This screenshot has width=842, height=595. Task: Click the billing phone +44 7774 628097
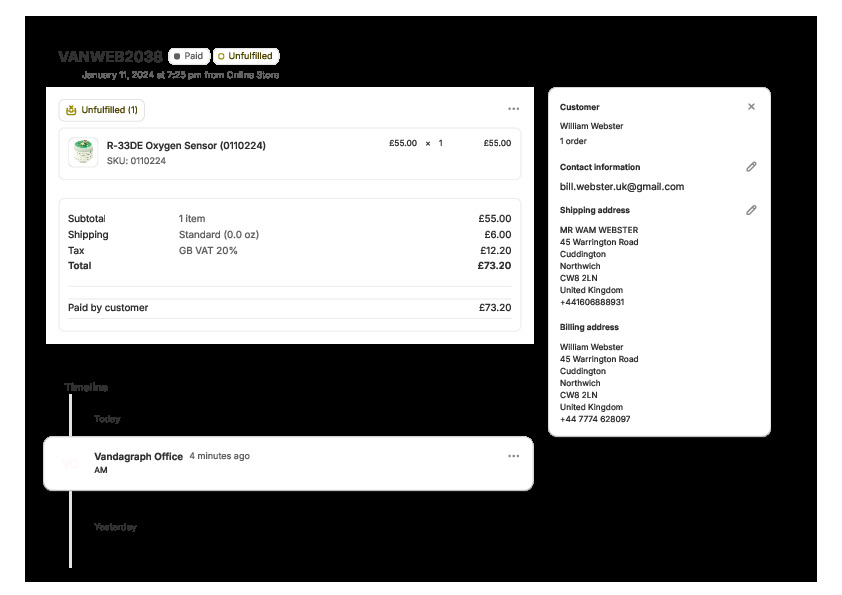(595, 419)
